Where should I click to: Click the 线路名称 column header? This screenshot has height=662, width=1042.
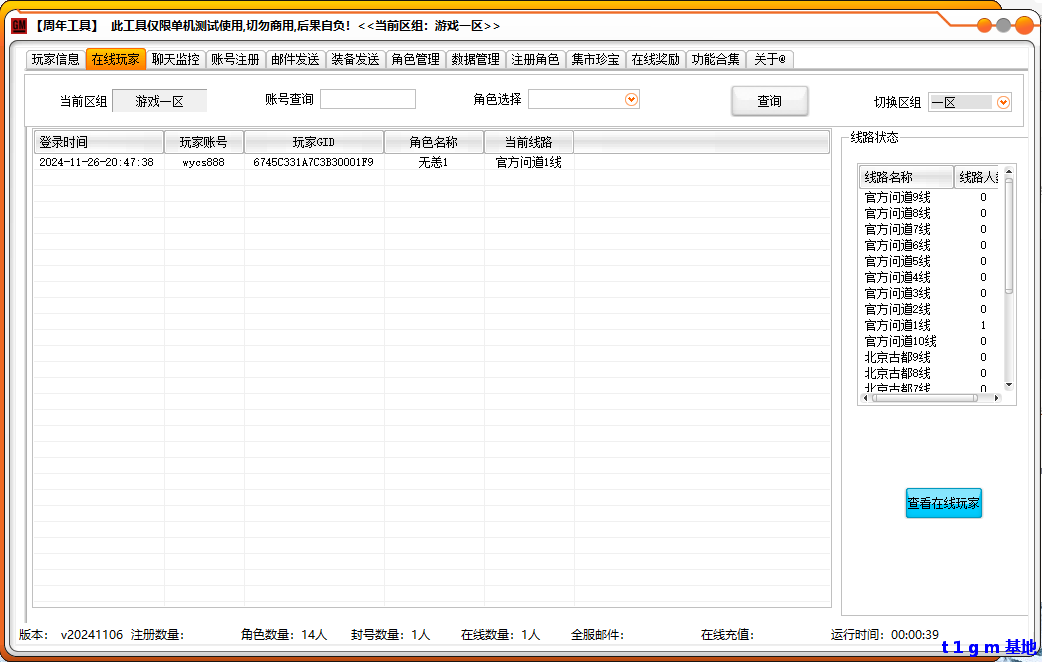click(x=905, y=177)
